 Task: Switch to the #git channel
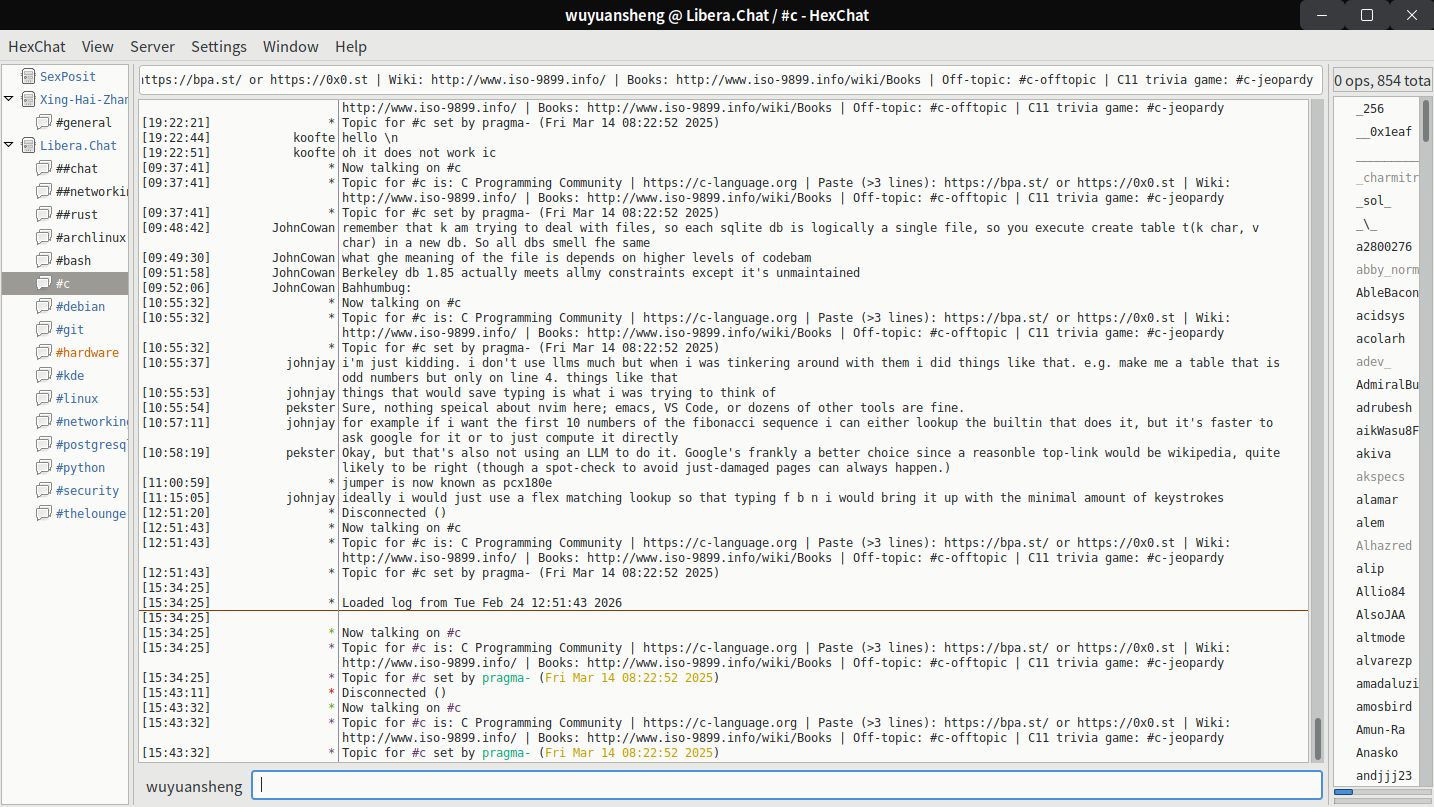70,329
